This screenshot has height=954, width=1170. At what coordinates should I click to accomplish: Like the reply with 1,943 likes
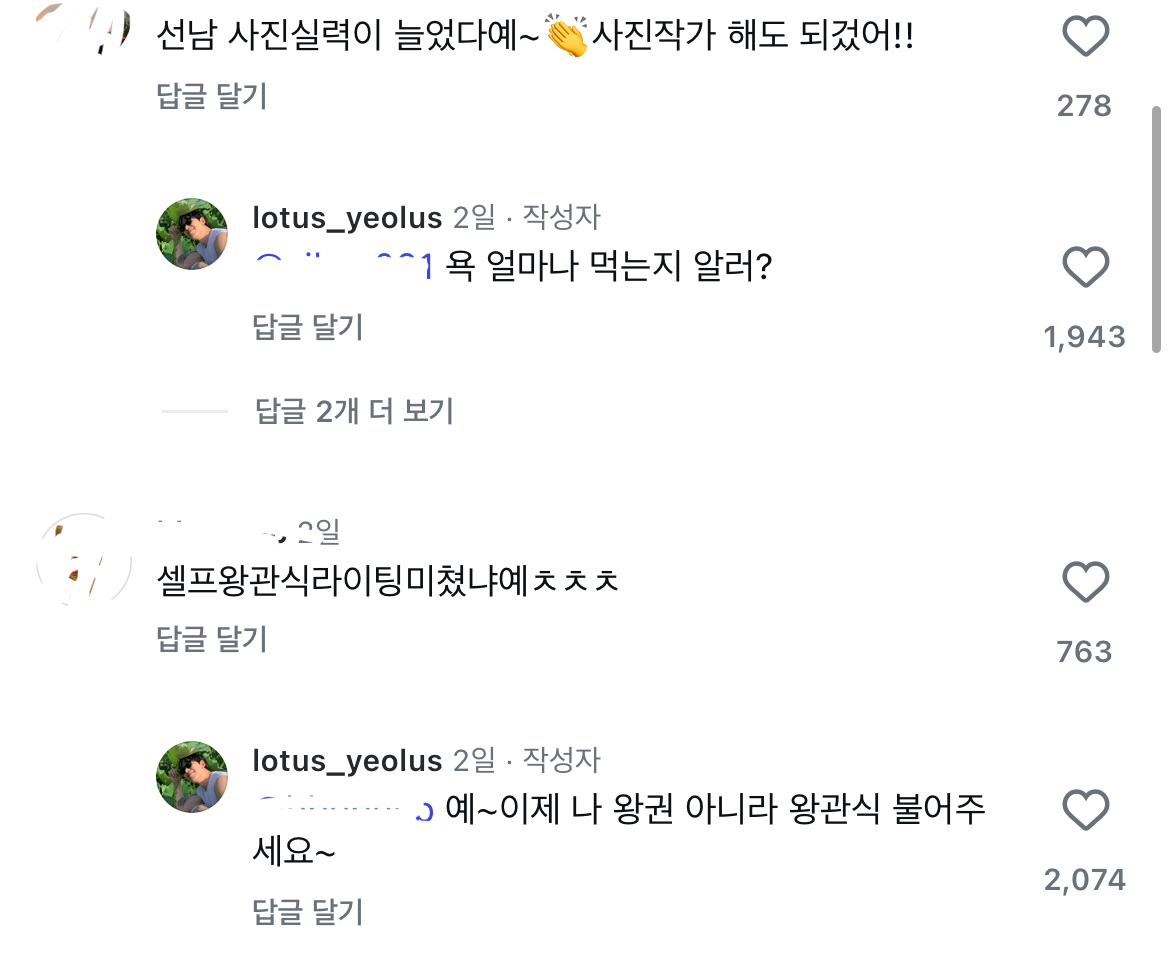1085,268
